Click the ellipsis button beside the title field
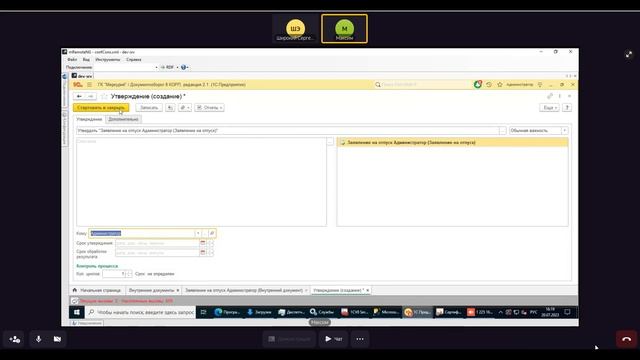 click(502, 131)
